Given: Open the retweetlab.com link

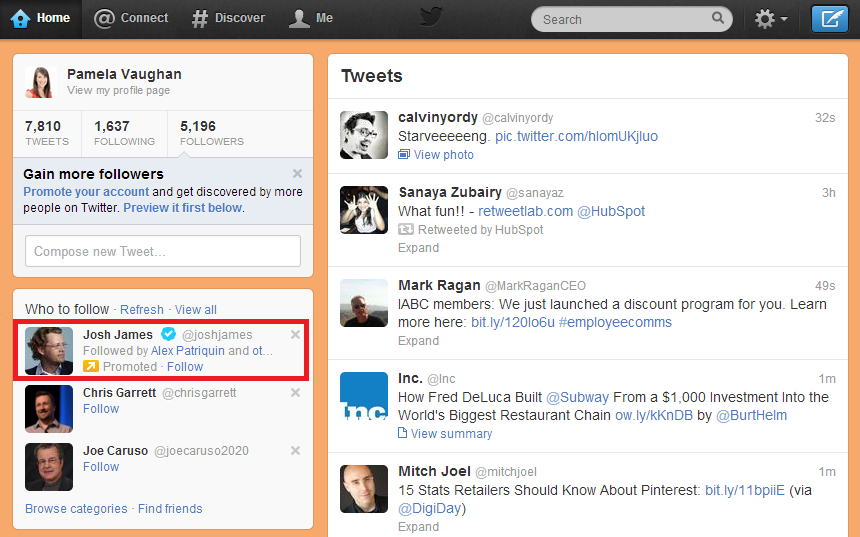Looking at the screenshot, I should (x=525, y=212).
